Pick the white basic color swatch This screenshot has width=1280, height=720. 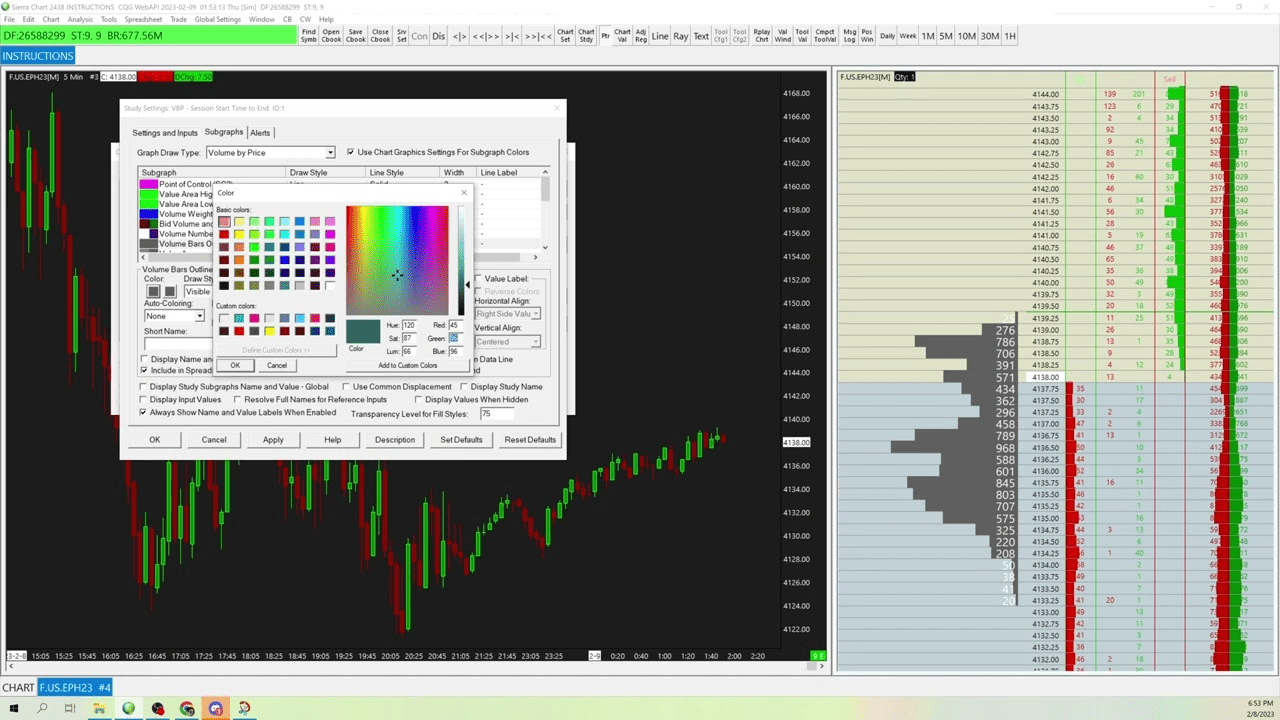click(x=329, y=285)
